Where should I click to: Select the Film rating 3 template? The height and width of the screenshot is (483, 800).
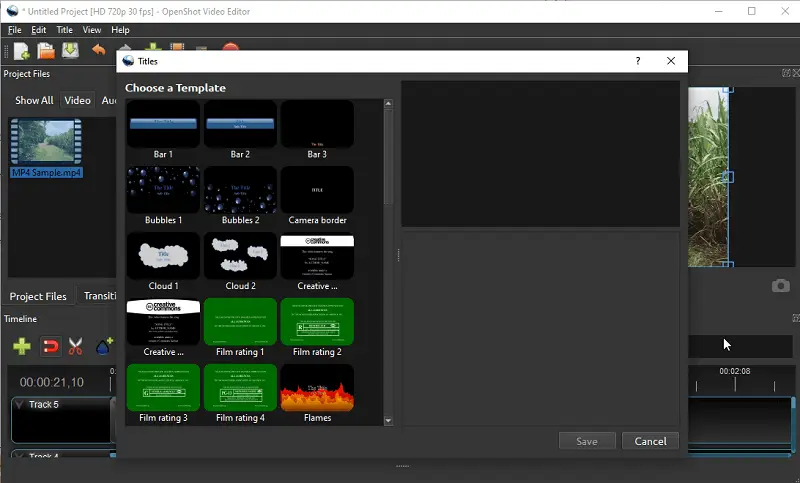pyautogui.click(x=163, y=393)
